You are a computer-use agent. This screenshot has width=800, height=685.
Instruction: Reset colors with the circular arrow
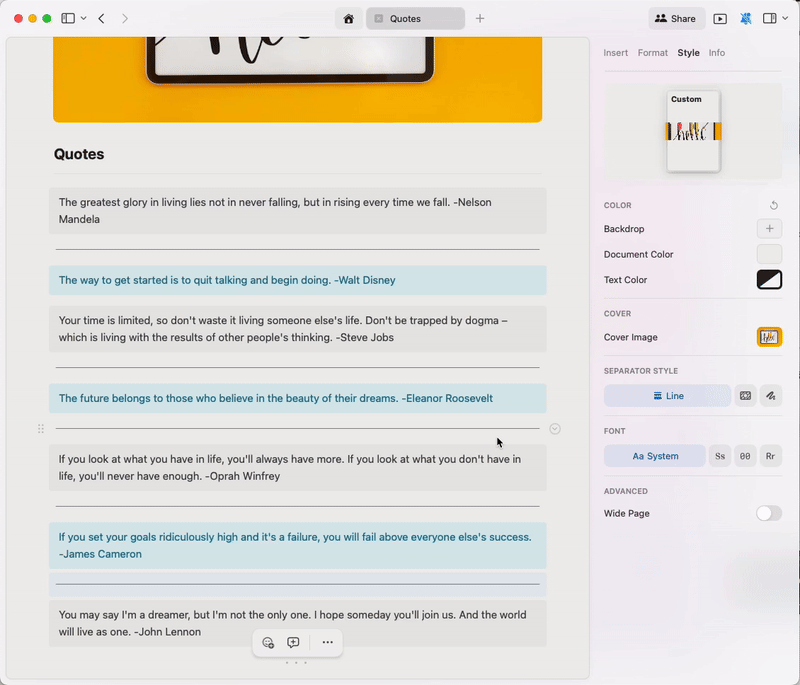tap(773, 205)
